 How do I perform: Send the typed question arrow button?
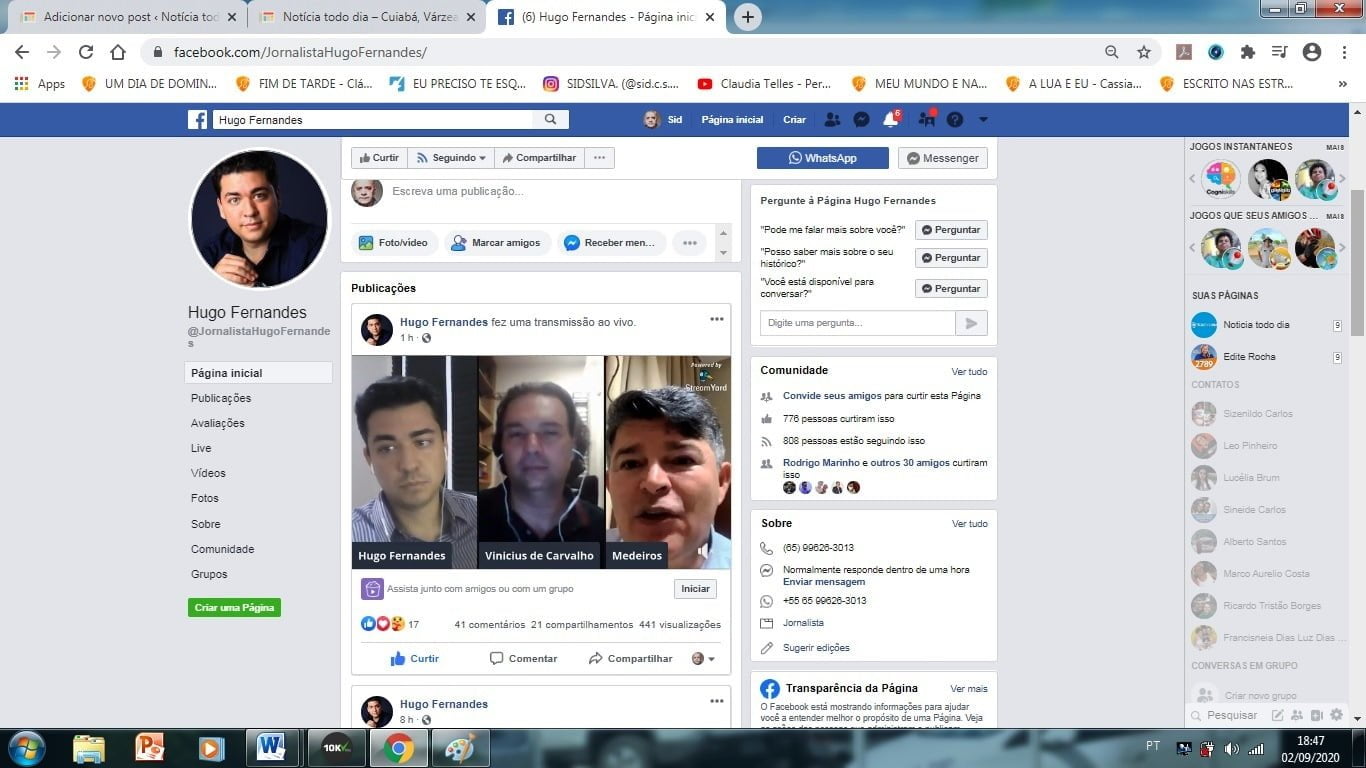(x=971, y=323)
